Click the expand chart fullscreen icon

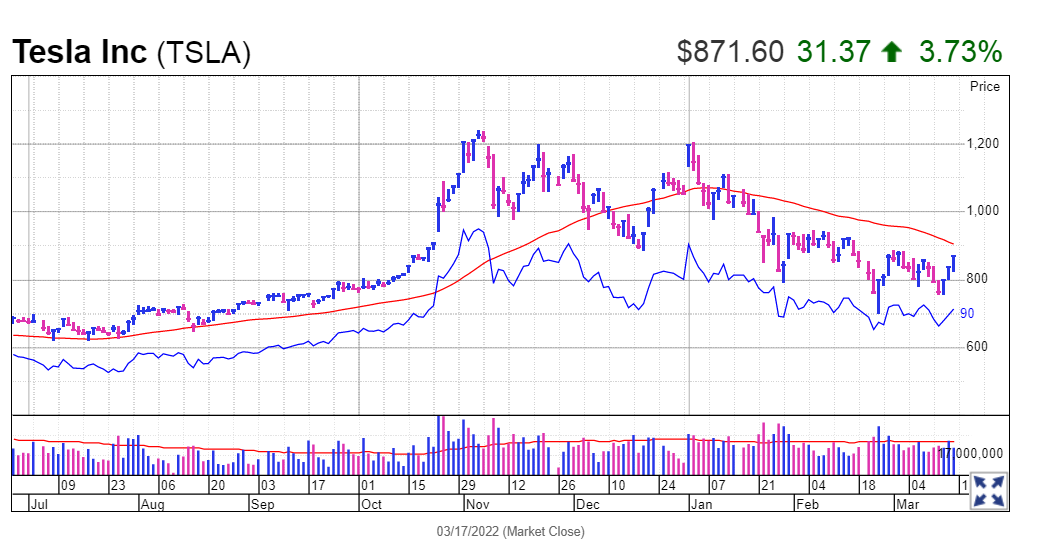pos(989,491)
